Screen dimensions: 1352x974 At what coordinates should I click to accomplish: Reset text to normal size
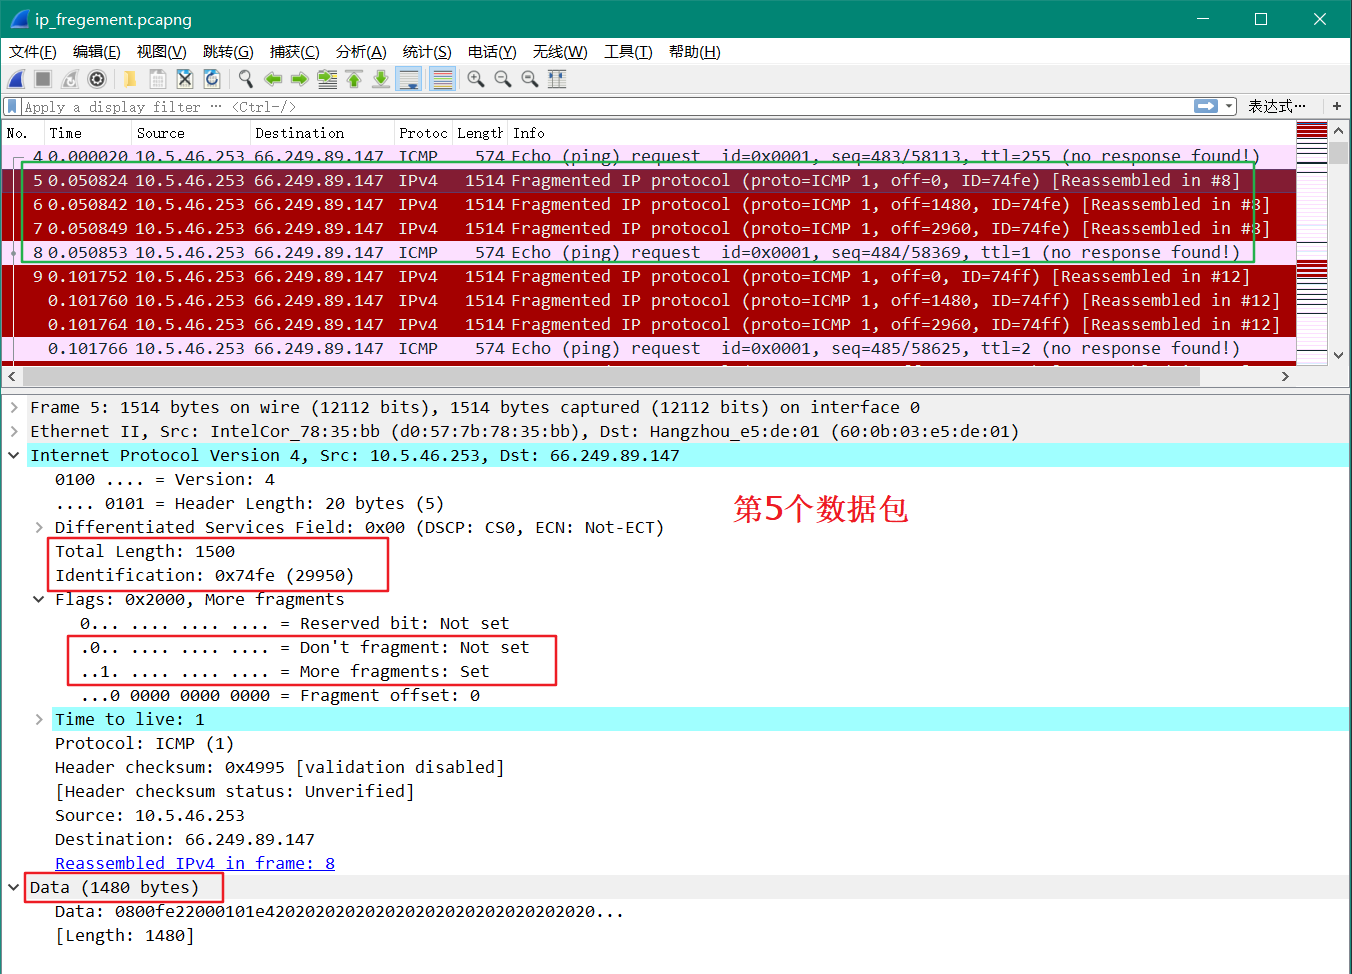click(x=530, y=79)
